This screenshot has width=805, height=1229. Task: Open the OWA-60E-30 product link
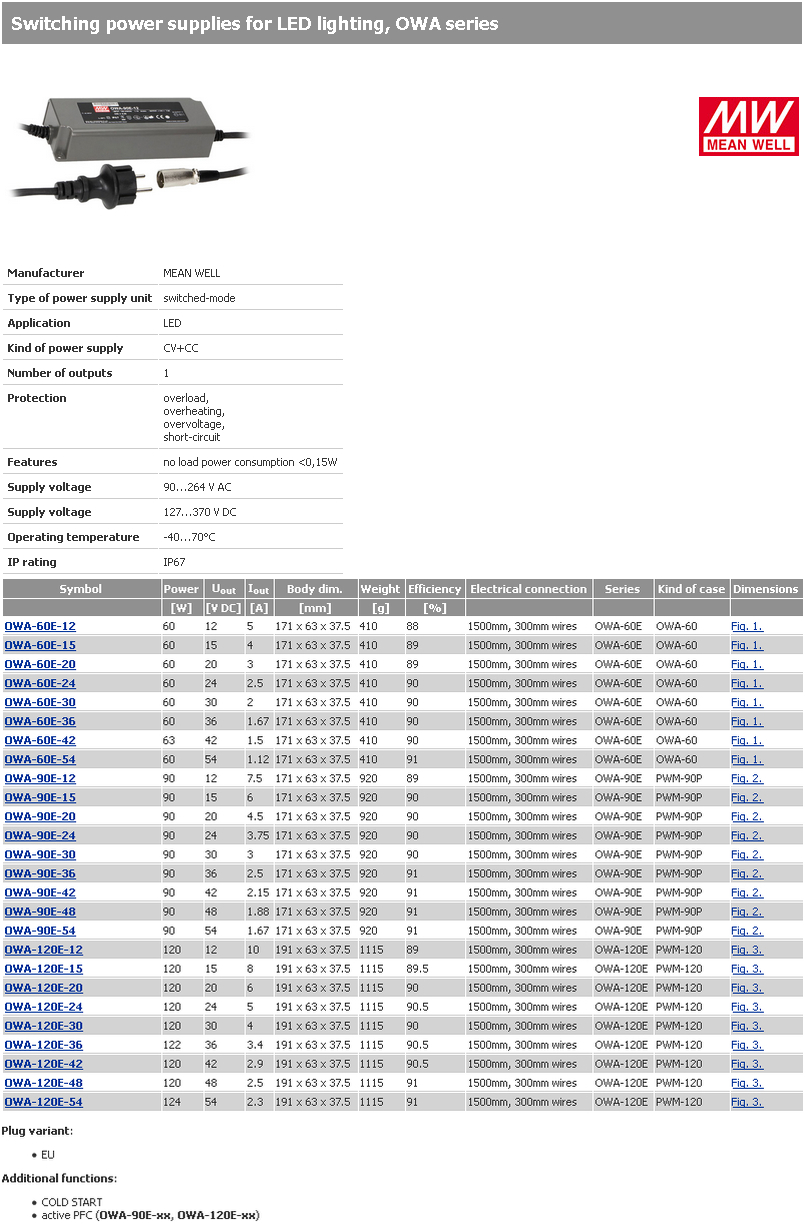coord(40,703)
